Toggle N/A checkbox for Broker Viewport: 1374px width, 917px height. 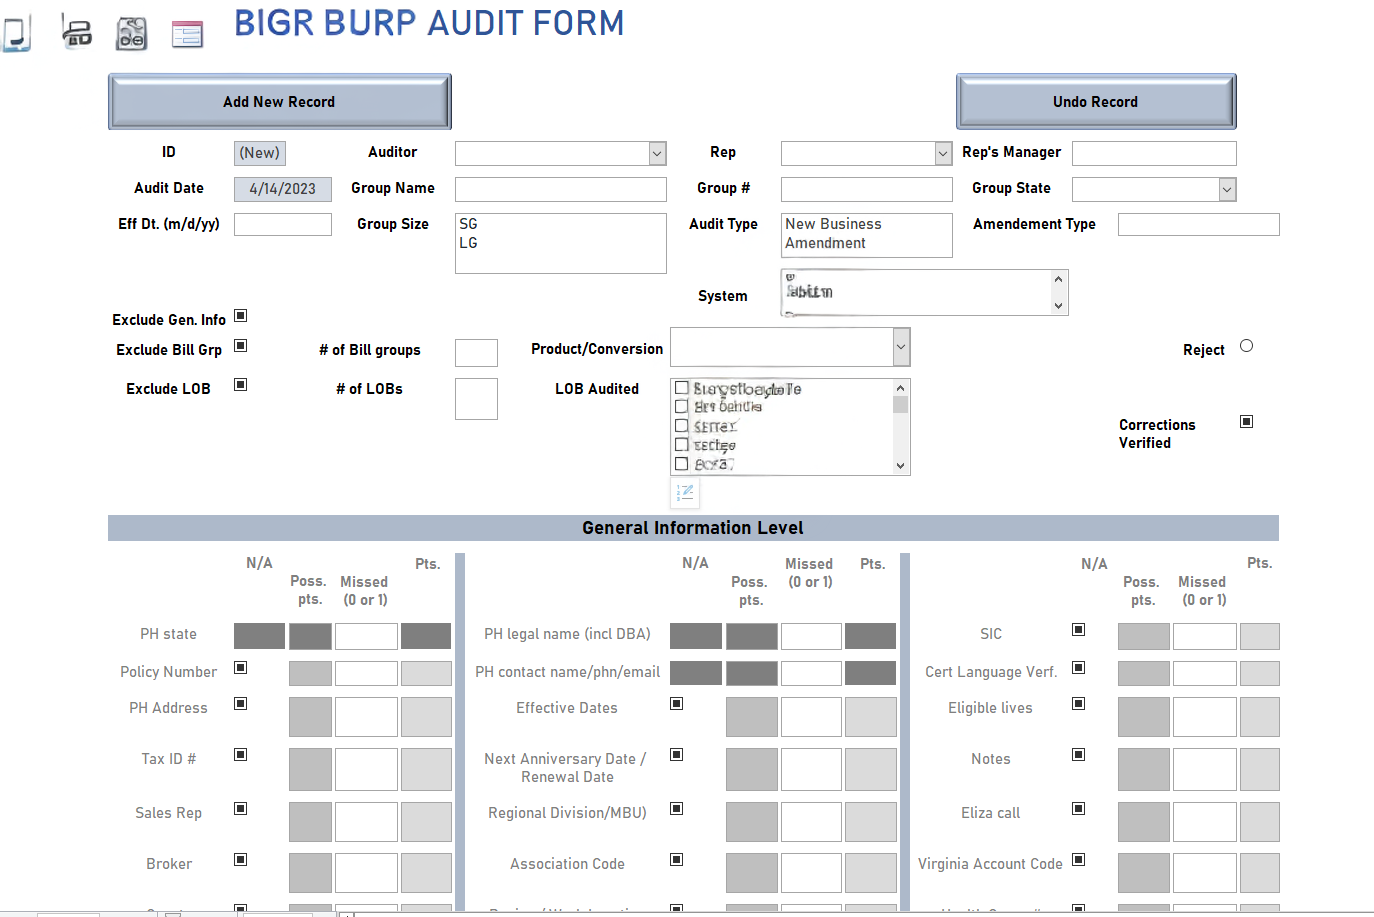(241, 860)
